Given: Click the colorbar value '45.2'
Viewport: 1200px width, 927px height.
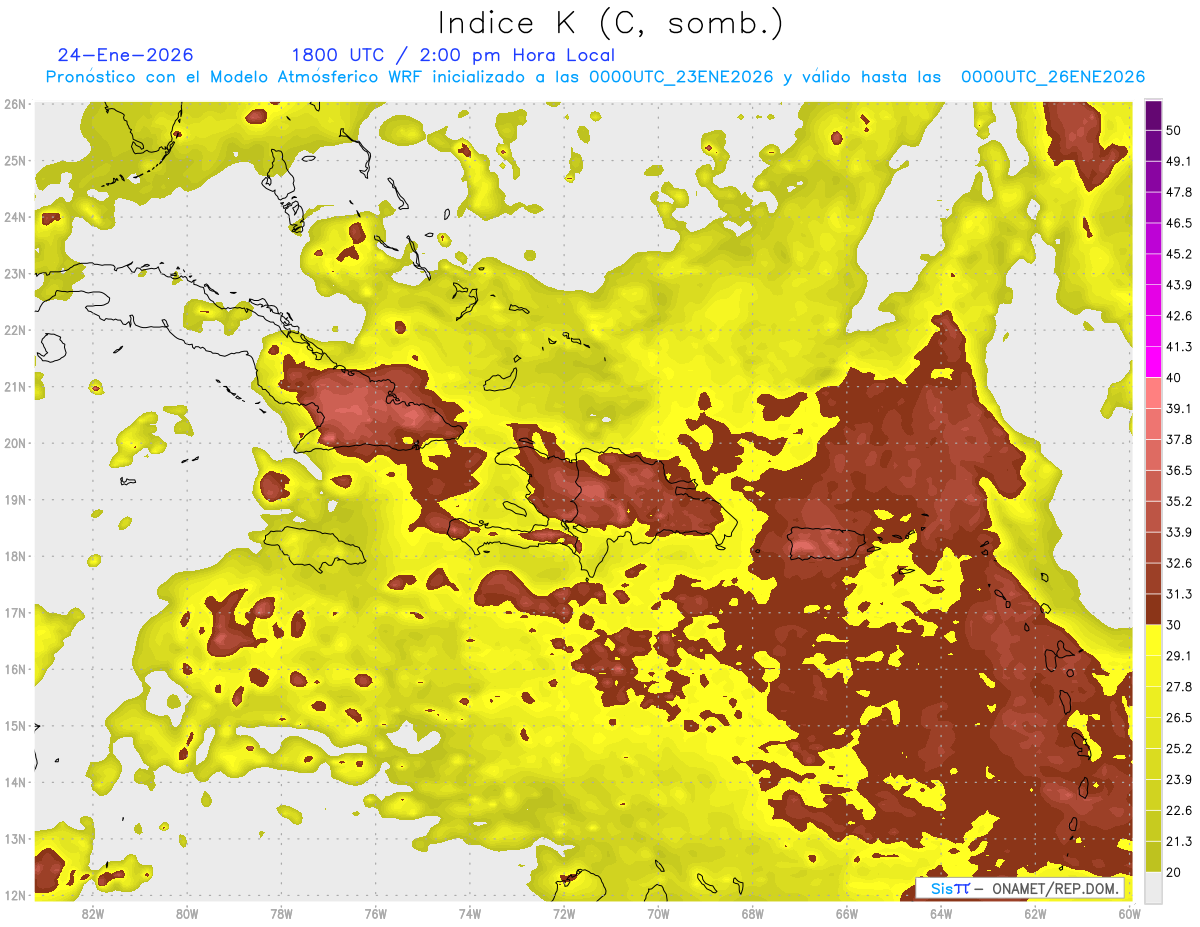Looking at the screenshot, I should tap(1179, 254).
